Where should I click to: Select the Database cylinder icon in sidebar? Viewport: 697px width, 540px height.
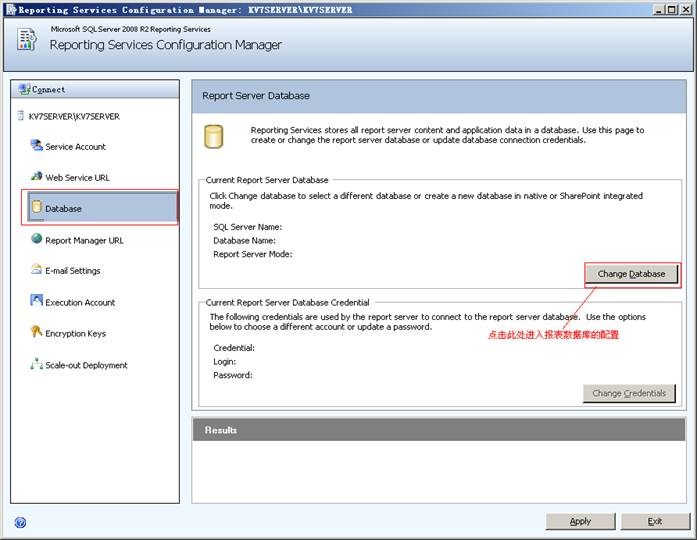[x=37, y=208]
